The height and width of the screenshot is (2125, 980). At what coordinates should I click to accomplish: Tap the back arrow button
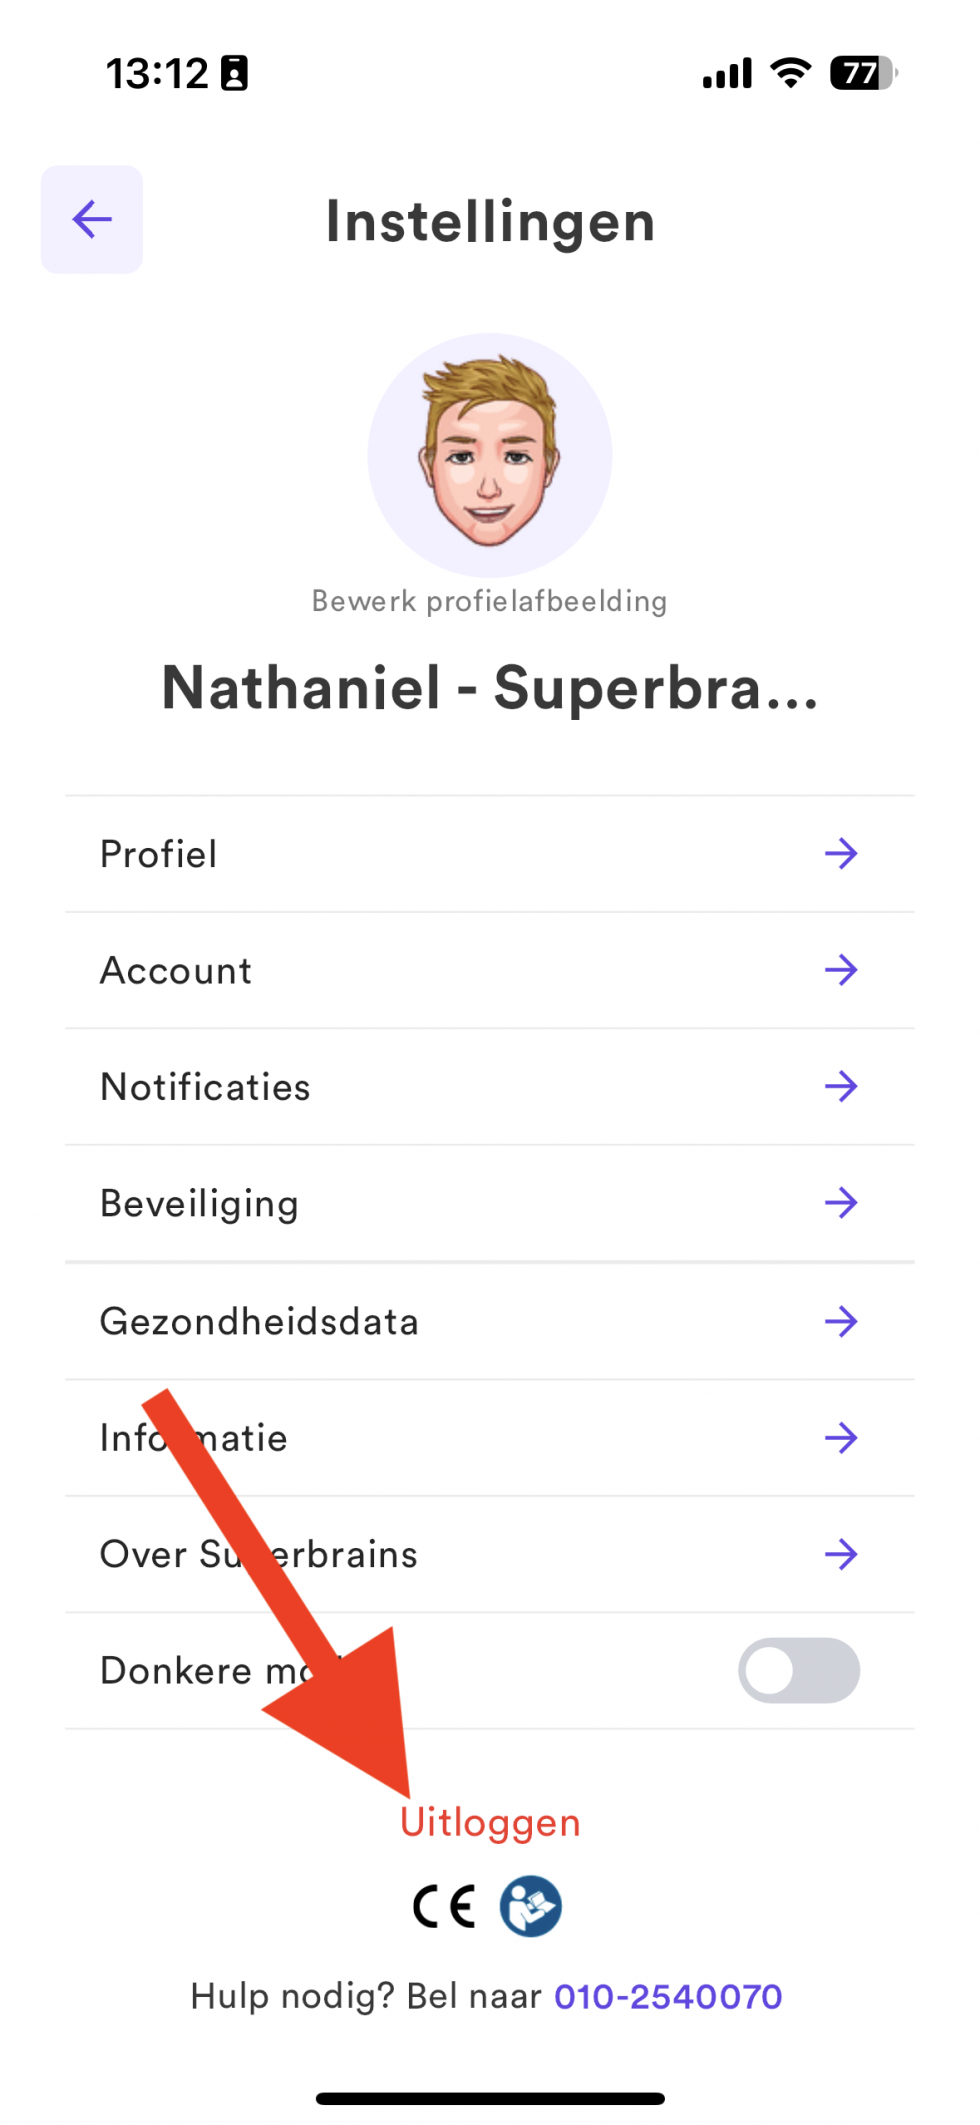[92, 219]
